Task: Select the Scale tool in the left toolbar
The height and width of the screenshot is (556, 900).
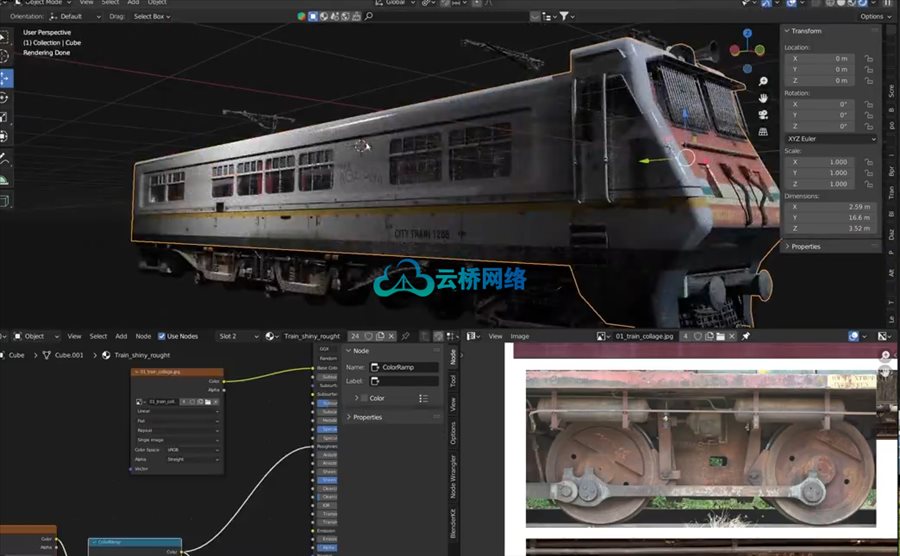Action: point(4,117)
